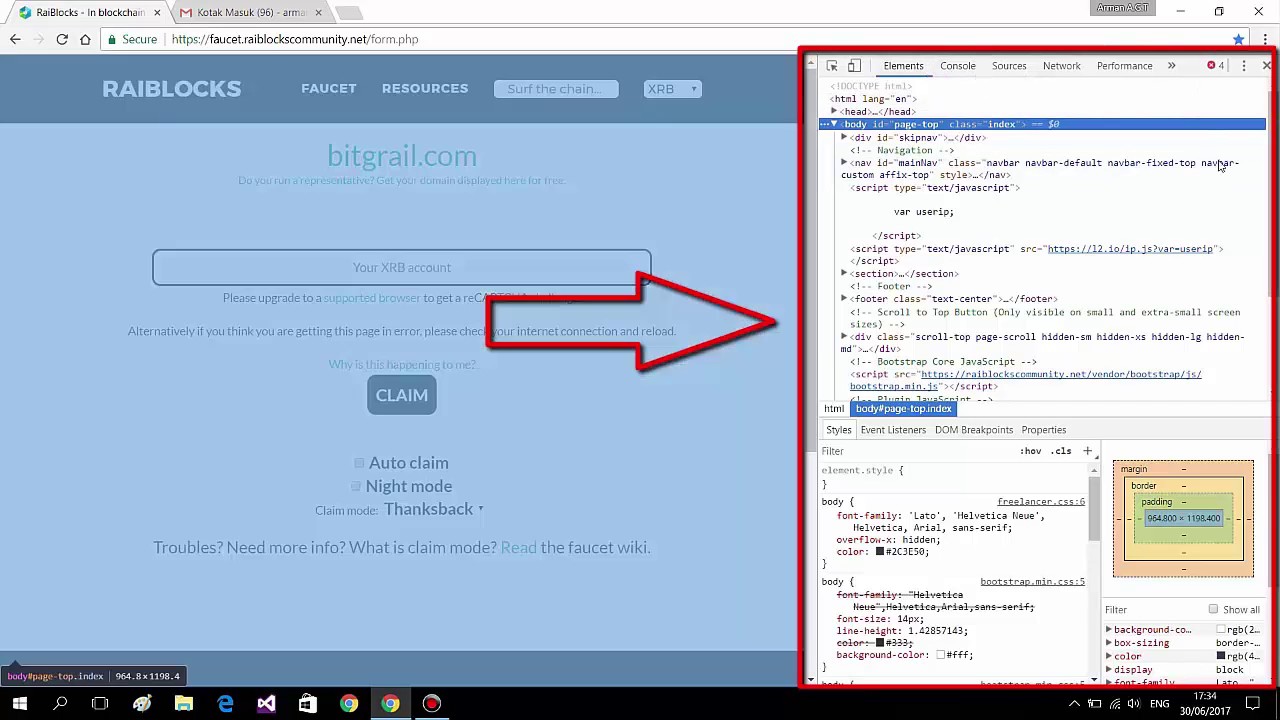Enable the Auto claim checkbox

click(x=359, y=463)
